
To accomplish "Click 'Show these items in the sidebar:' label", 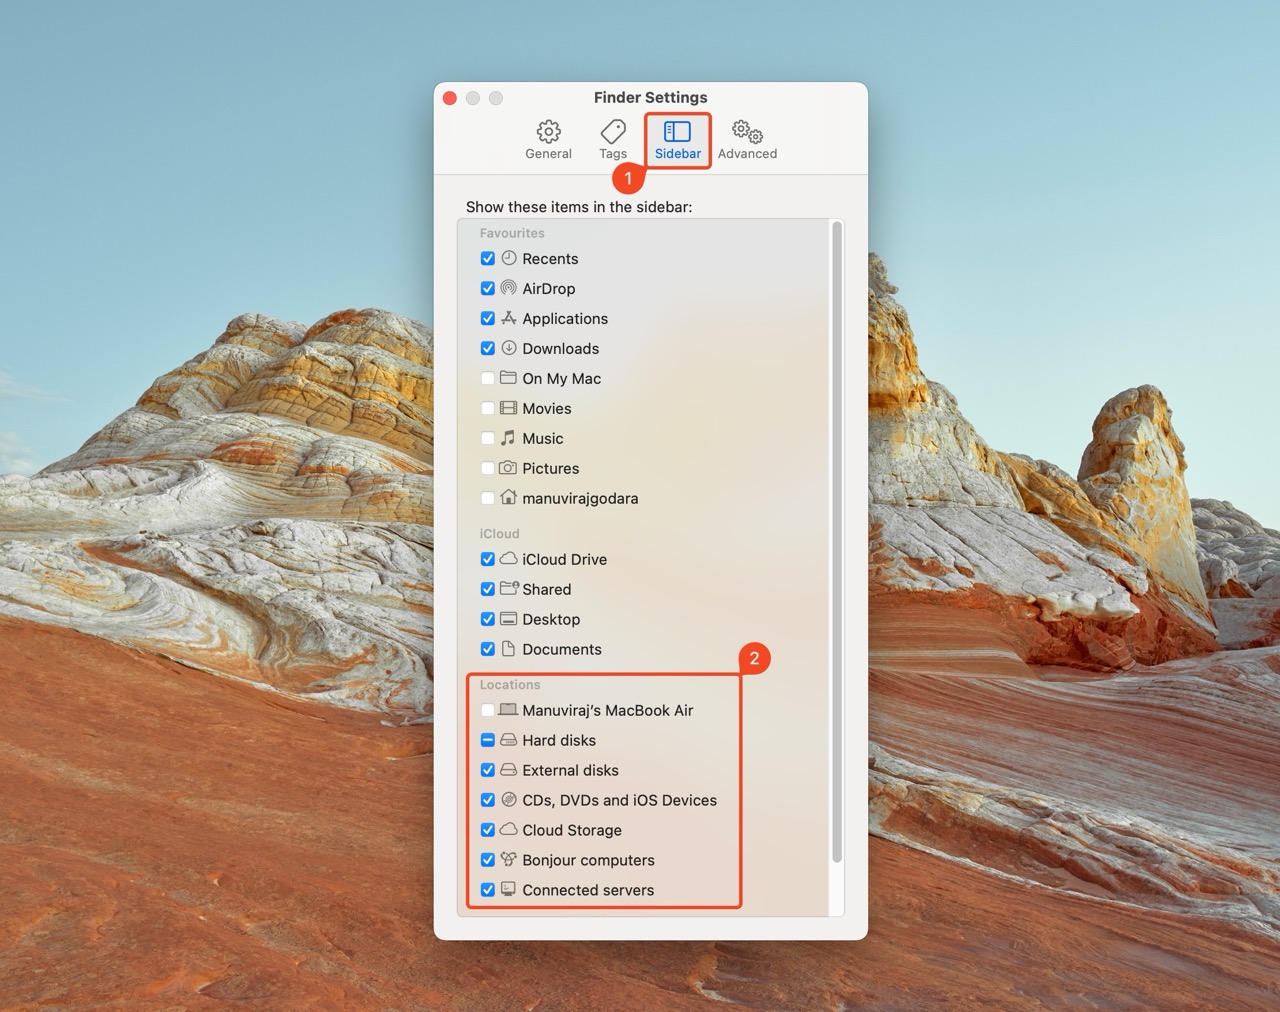I will (579, 207).
